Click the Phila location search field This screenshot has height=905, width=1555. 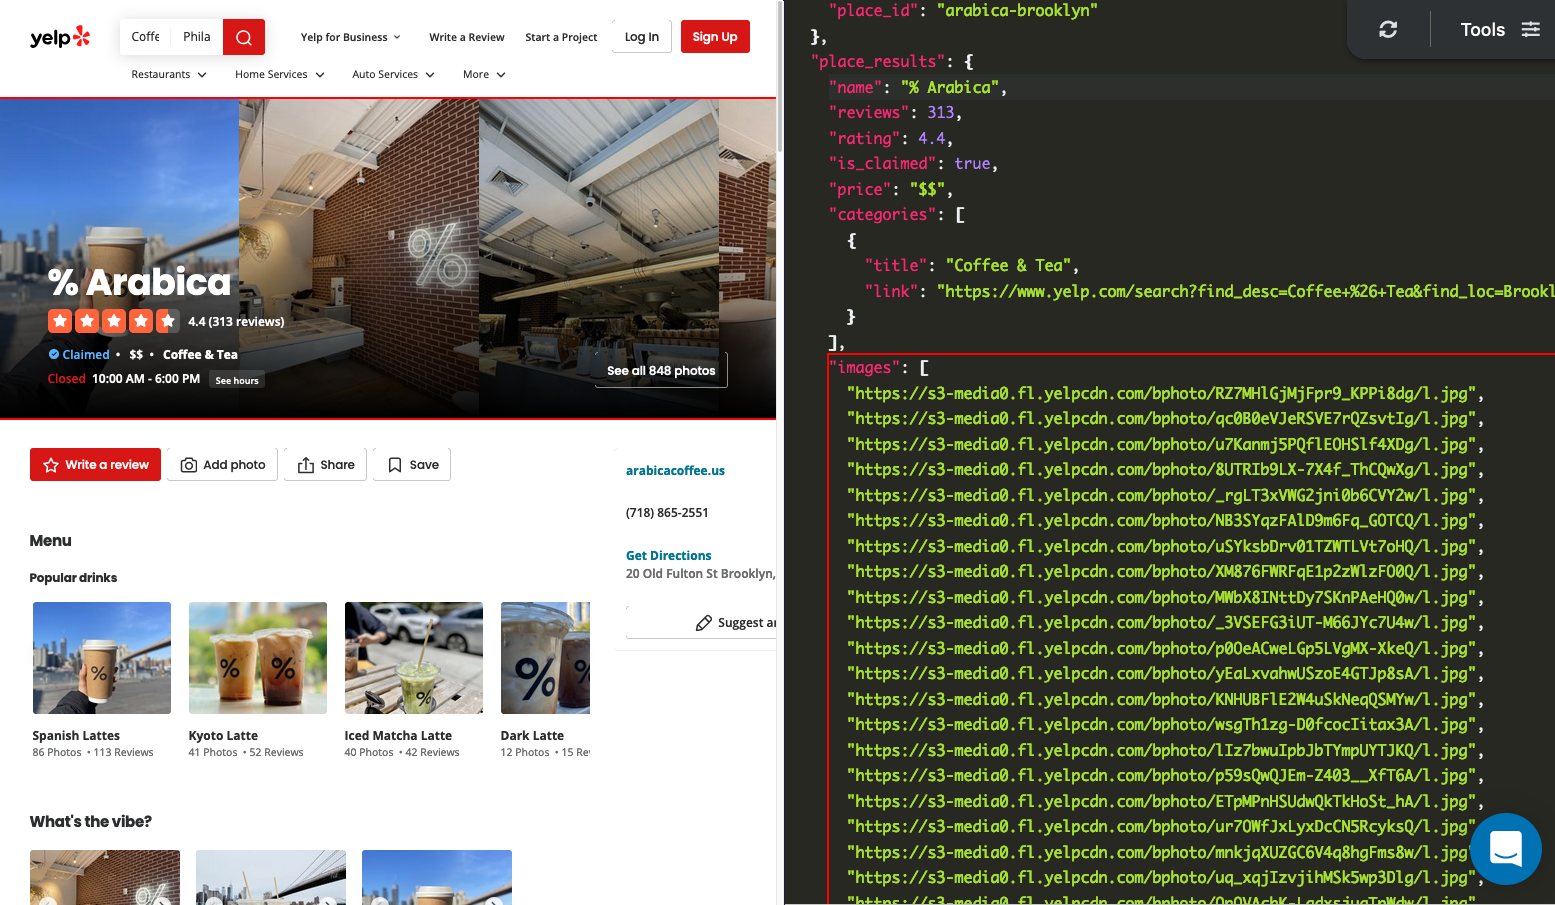[197, 37]
